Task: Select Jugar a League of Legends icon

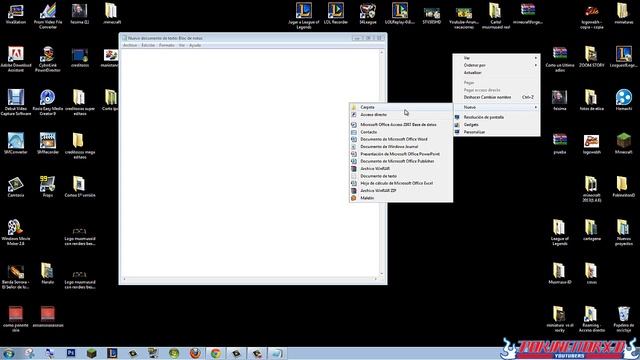Action: point(304,16)
